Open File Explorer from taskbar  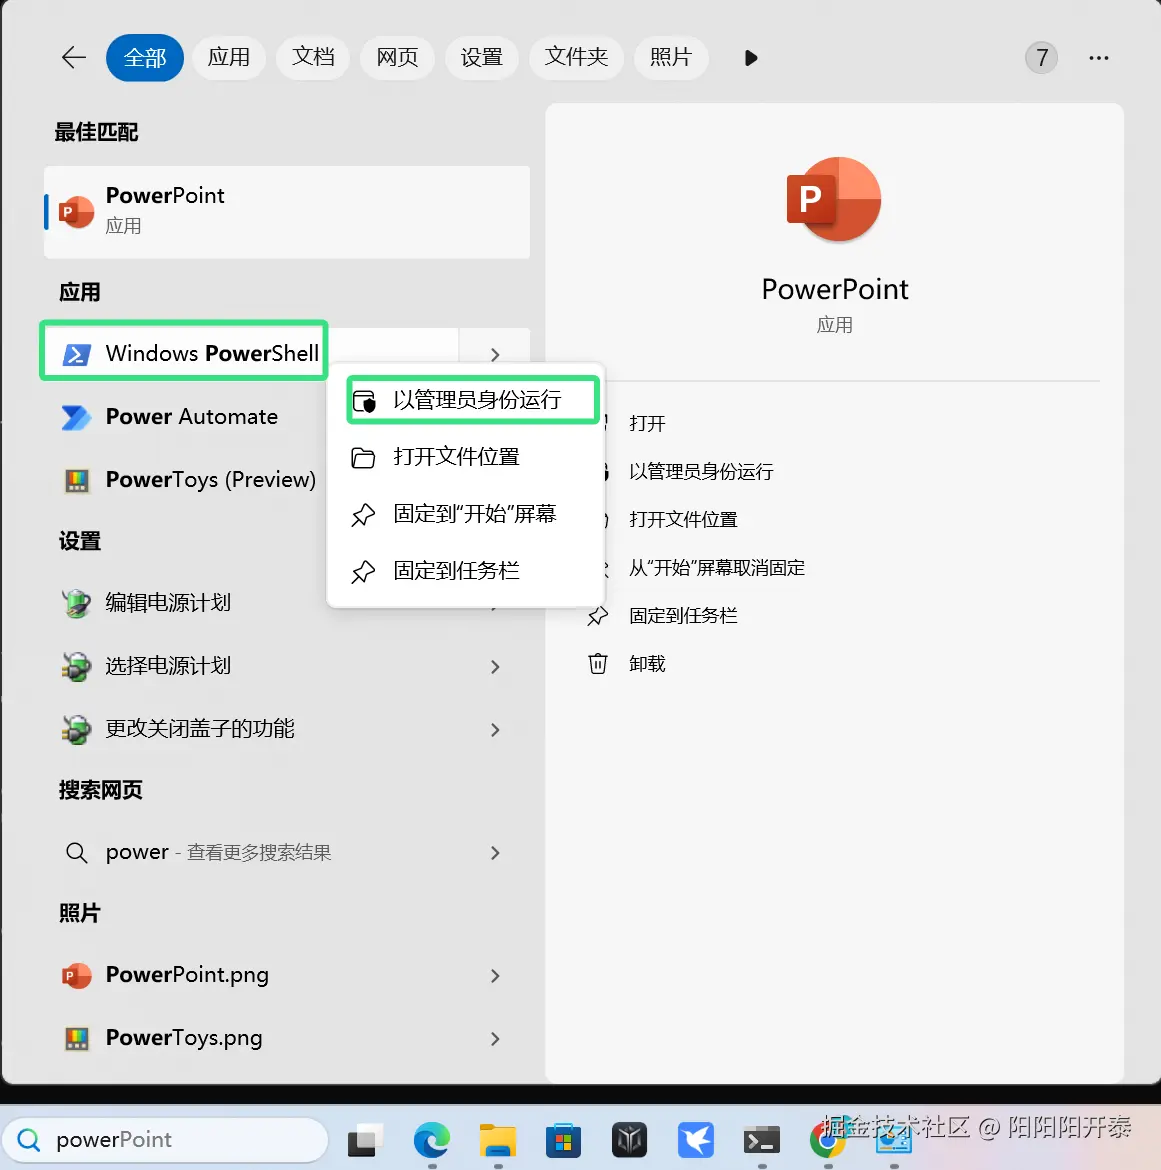498,1140
